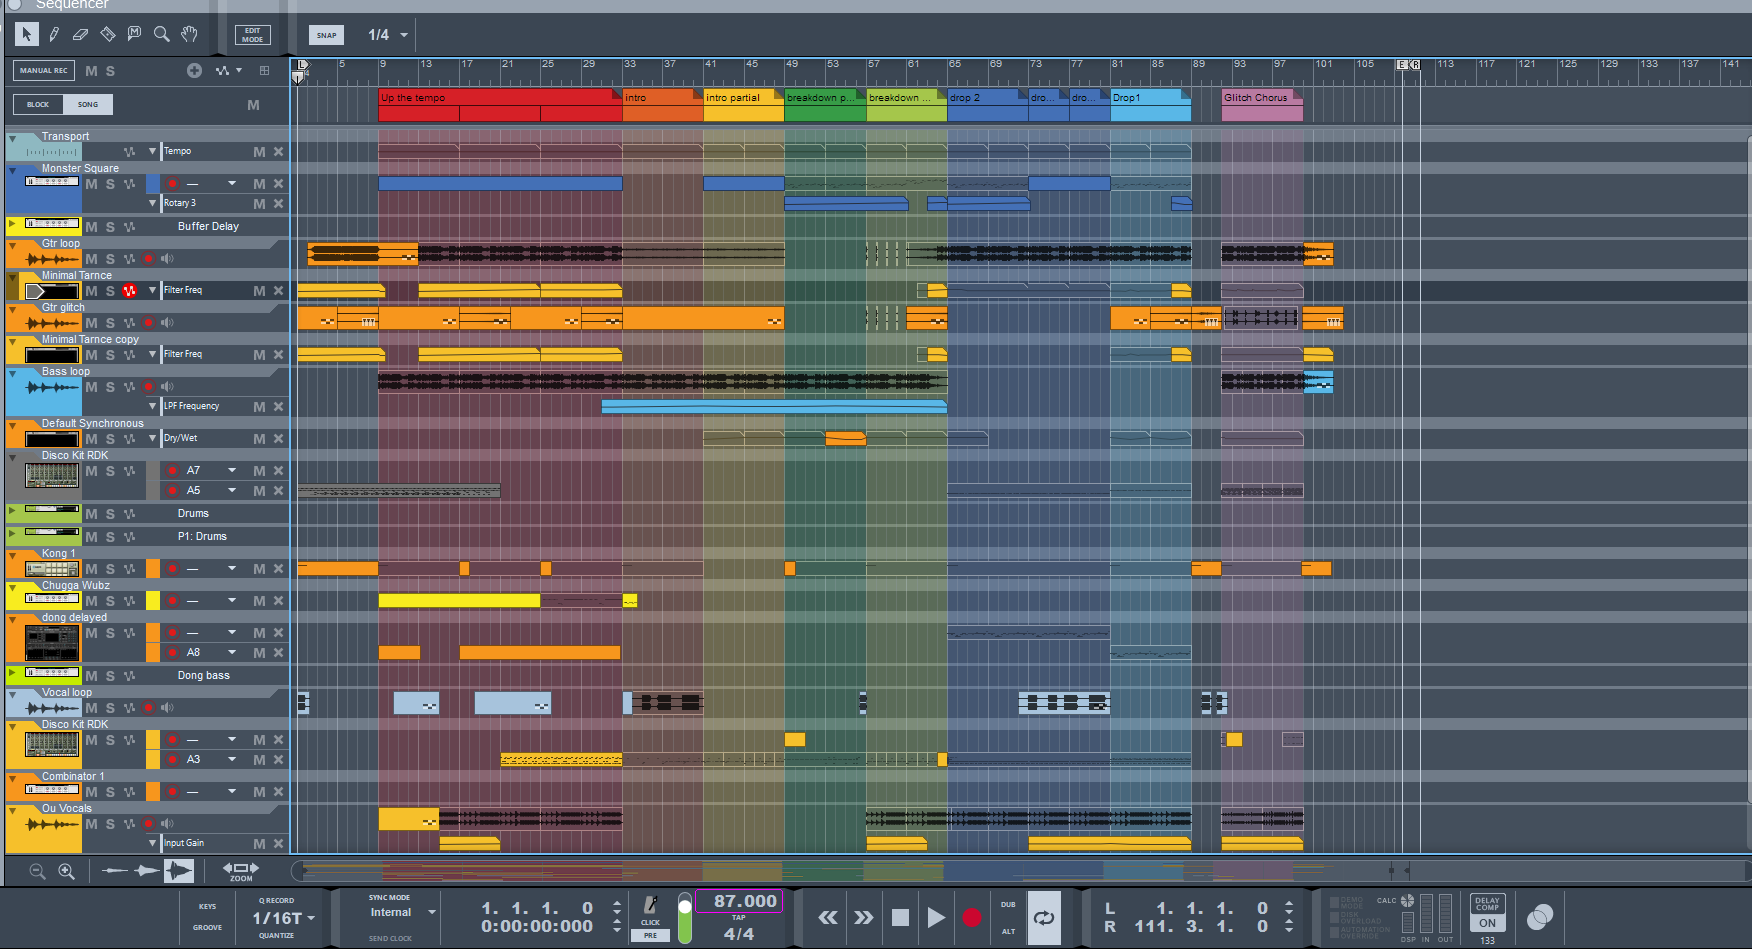
Task: Click the all-tracks Mute M button
Action: coord(91,71)
